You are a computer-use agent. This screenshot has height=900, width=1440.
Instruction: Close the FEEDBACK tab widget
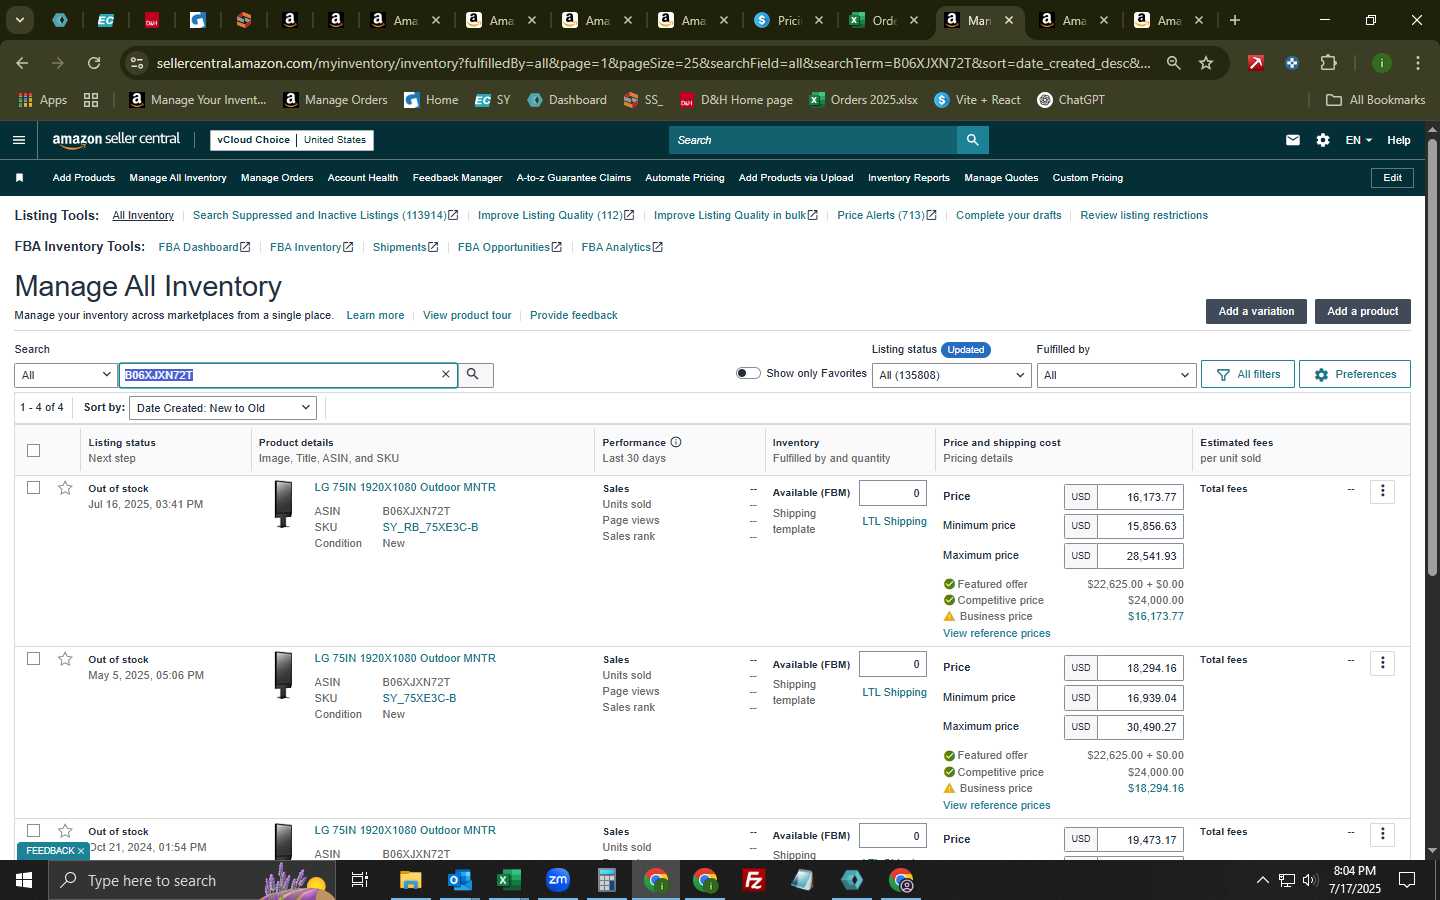coord(80,851)
